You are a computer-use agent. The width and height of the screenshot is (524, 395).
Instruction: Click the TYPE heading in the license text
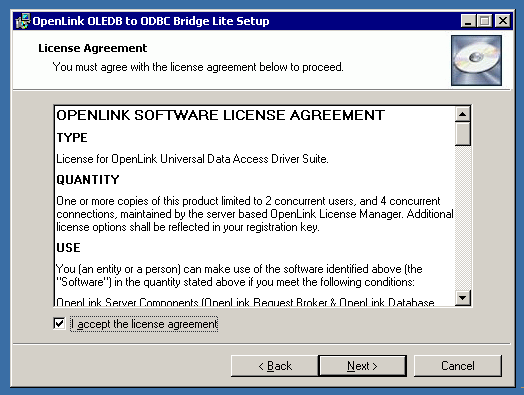click(x=72, y=138)
